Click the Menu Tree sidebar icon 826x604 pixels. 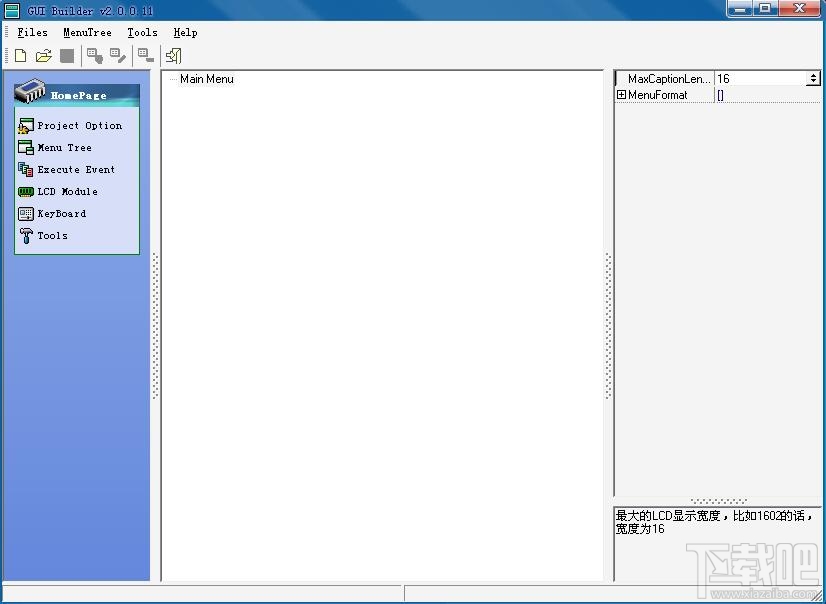pyautogui.click(x=25, y=147)
